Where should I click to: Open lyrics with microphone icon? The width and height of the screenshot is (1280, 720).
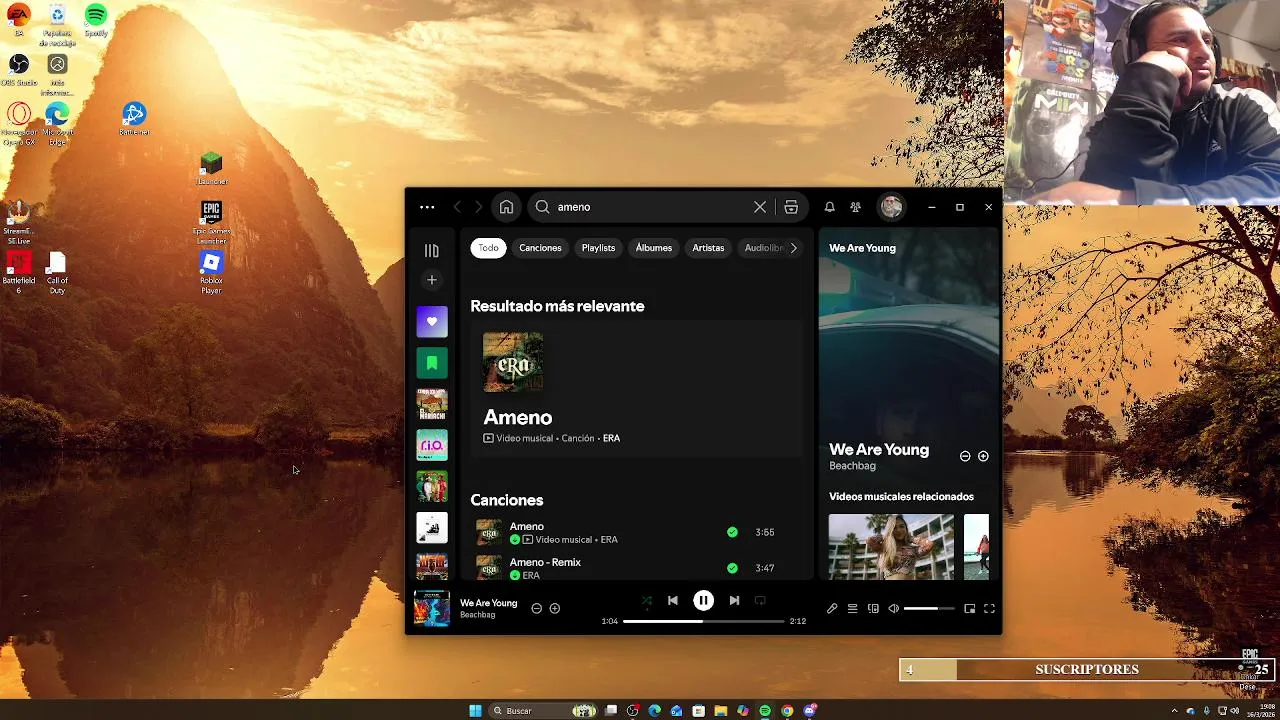coord(832,608)
